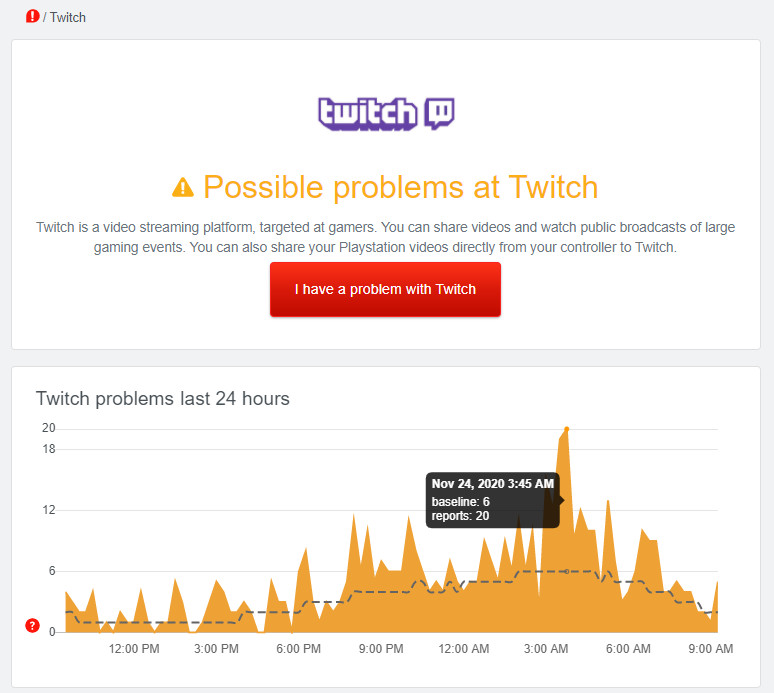Click the 20 value on the vertical axis
The width and height of the screenshot is (774, 693).
[x=48, y=428]
